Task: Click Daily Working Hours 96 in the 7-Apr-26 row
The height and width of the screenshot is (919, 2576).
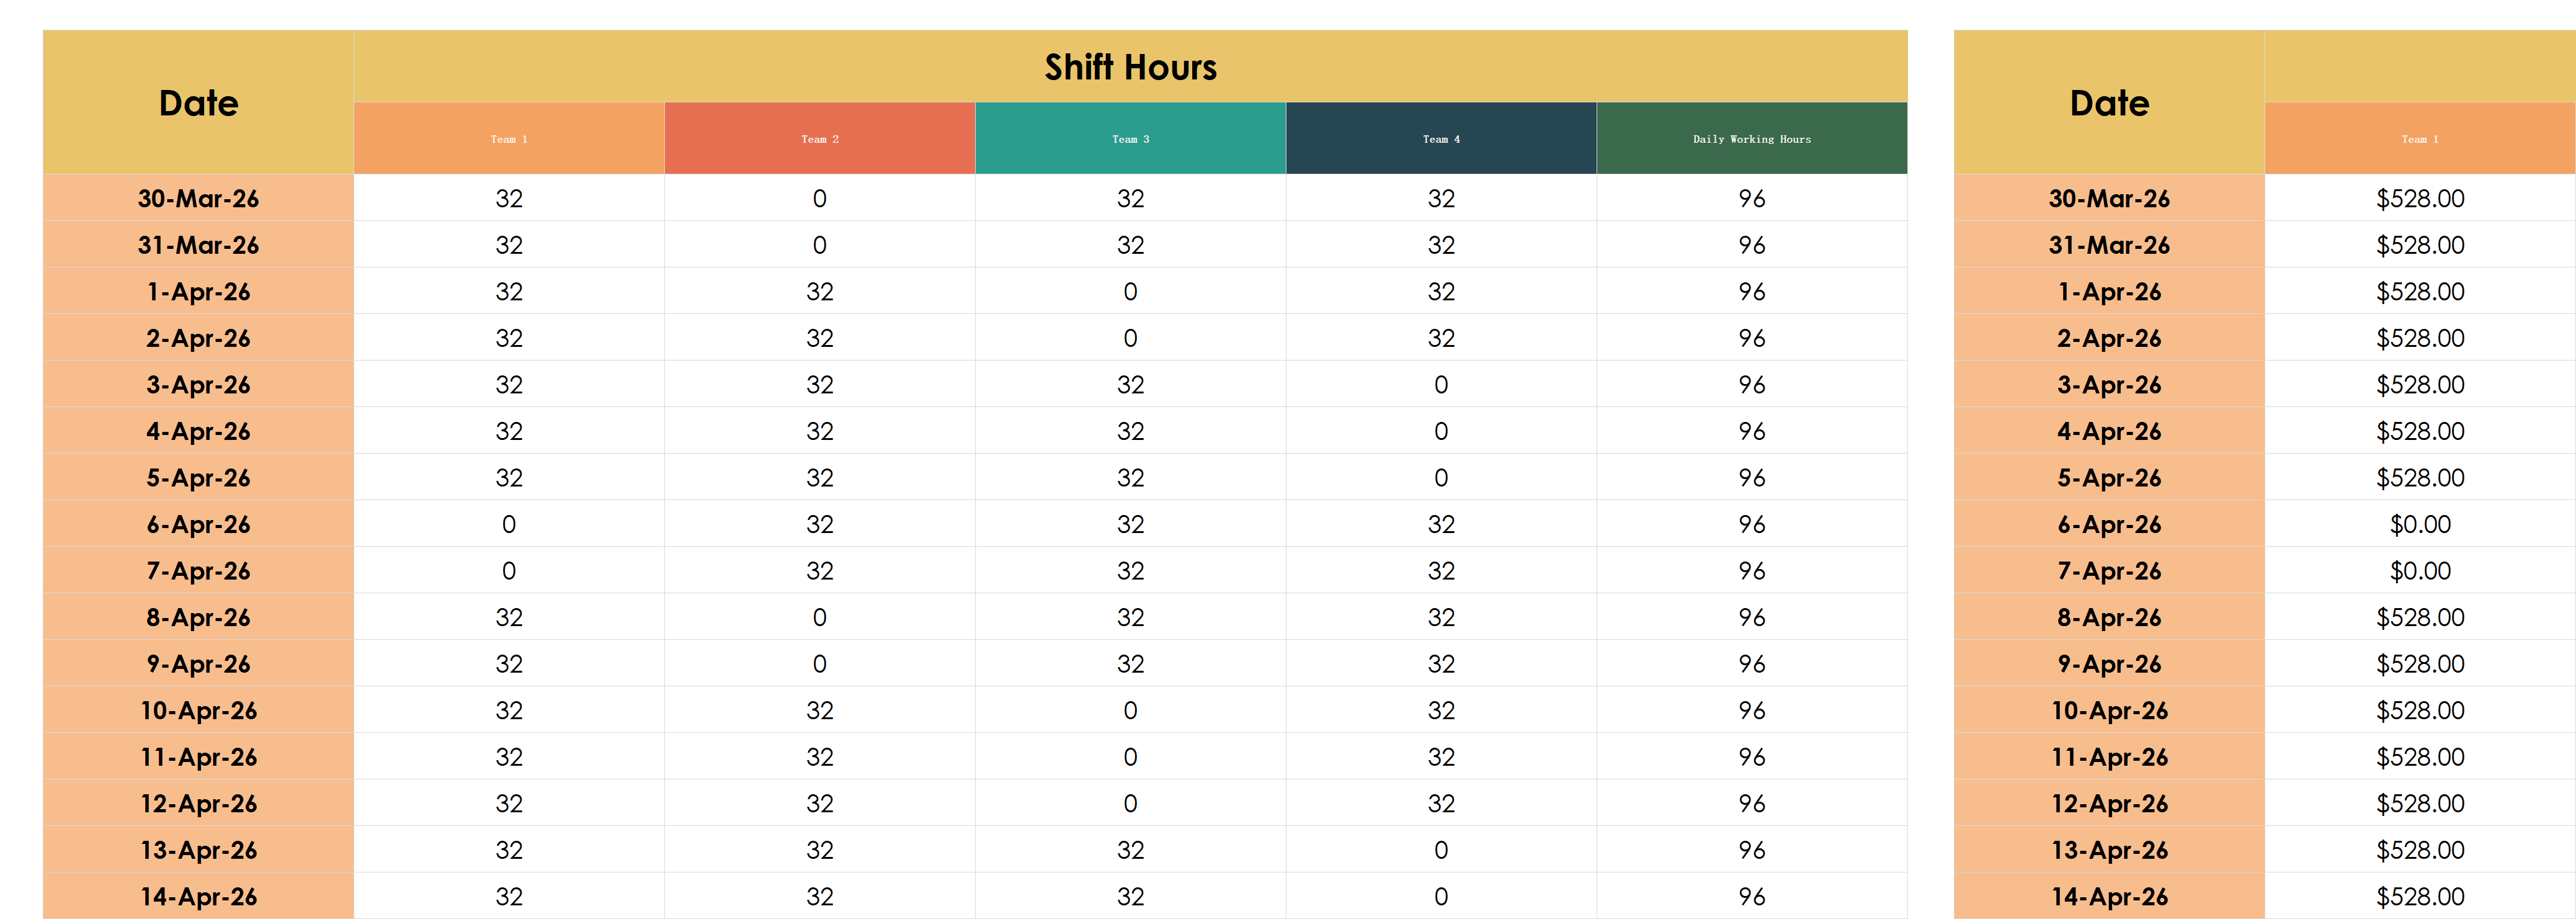Action: tap(1752, 570)
